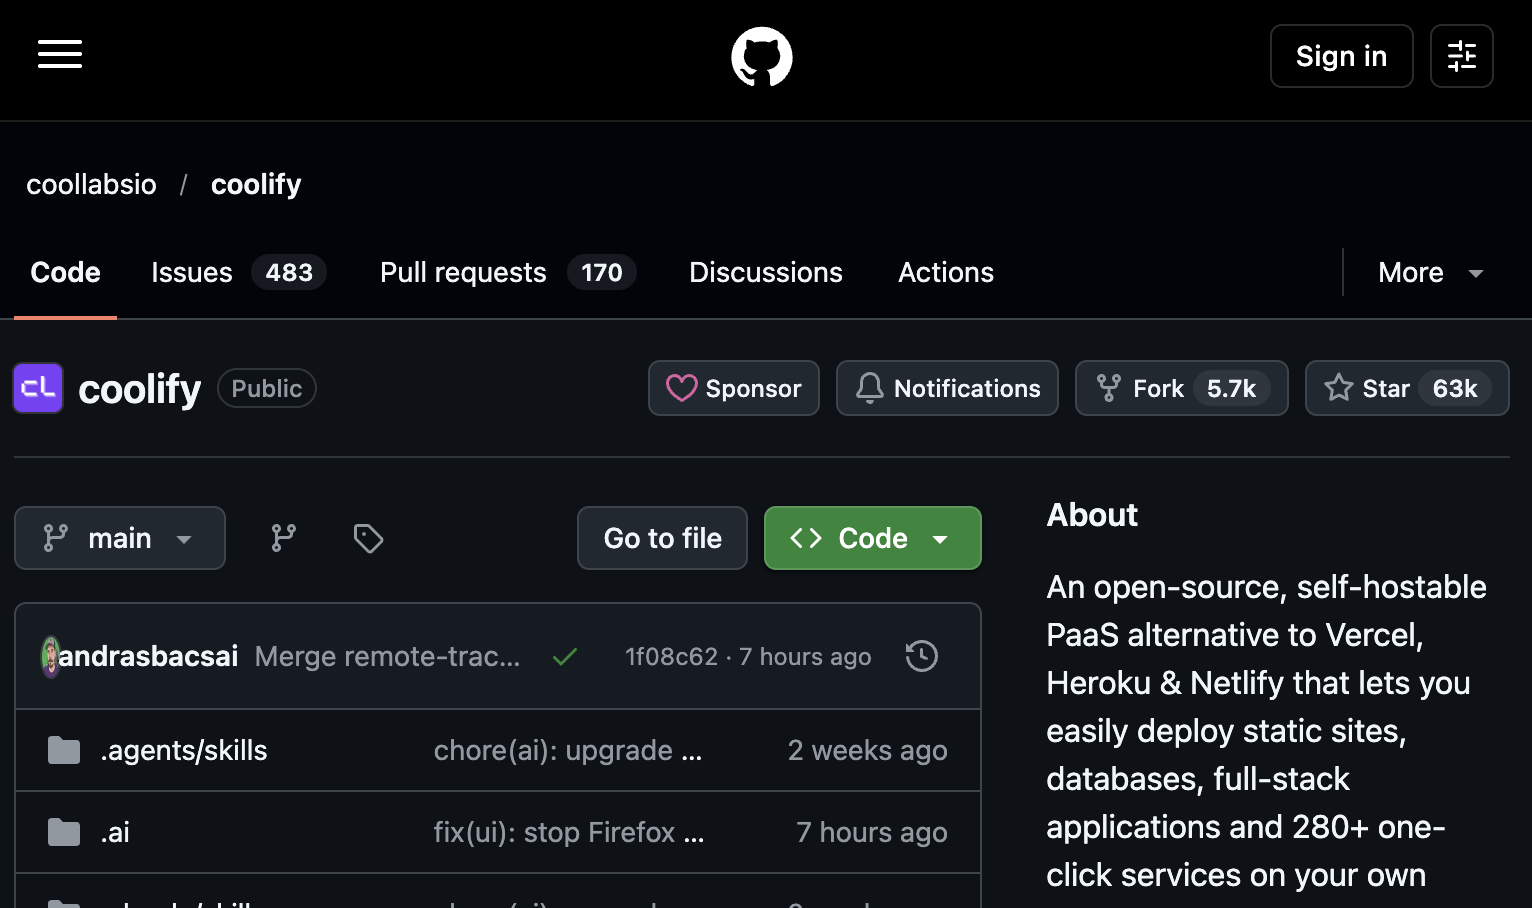Open the 'Merge remote-trac...' commit message

coord(388,656)
